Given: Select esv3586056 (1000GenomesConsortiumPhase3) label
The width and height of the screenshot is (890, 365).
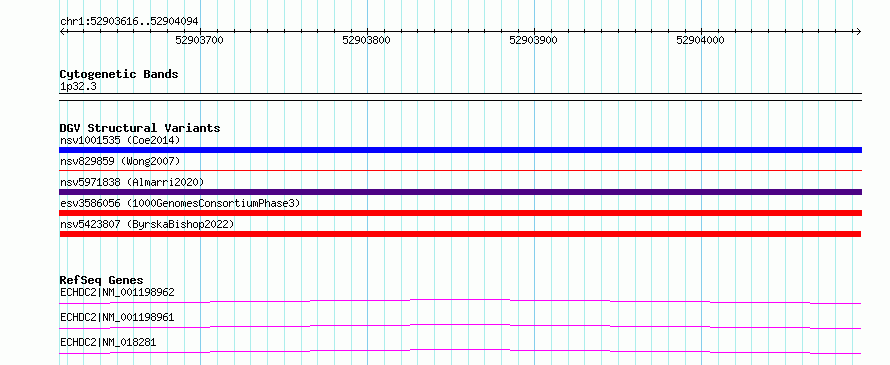Looking at the screenshot, I should [180, 203].
